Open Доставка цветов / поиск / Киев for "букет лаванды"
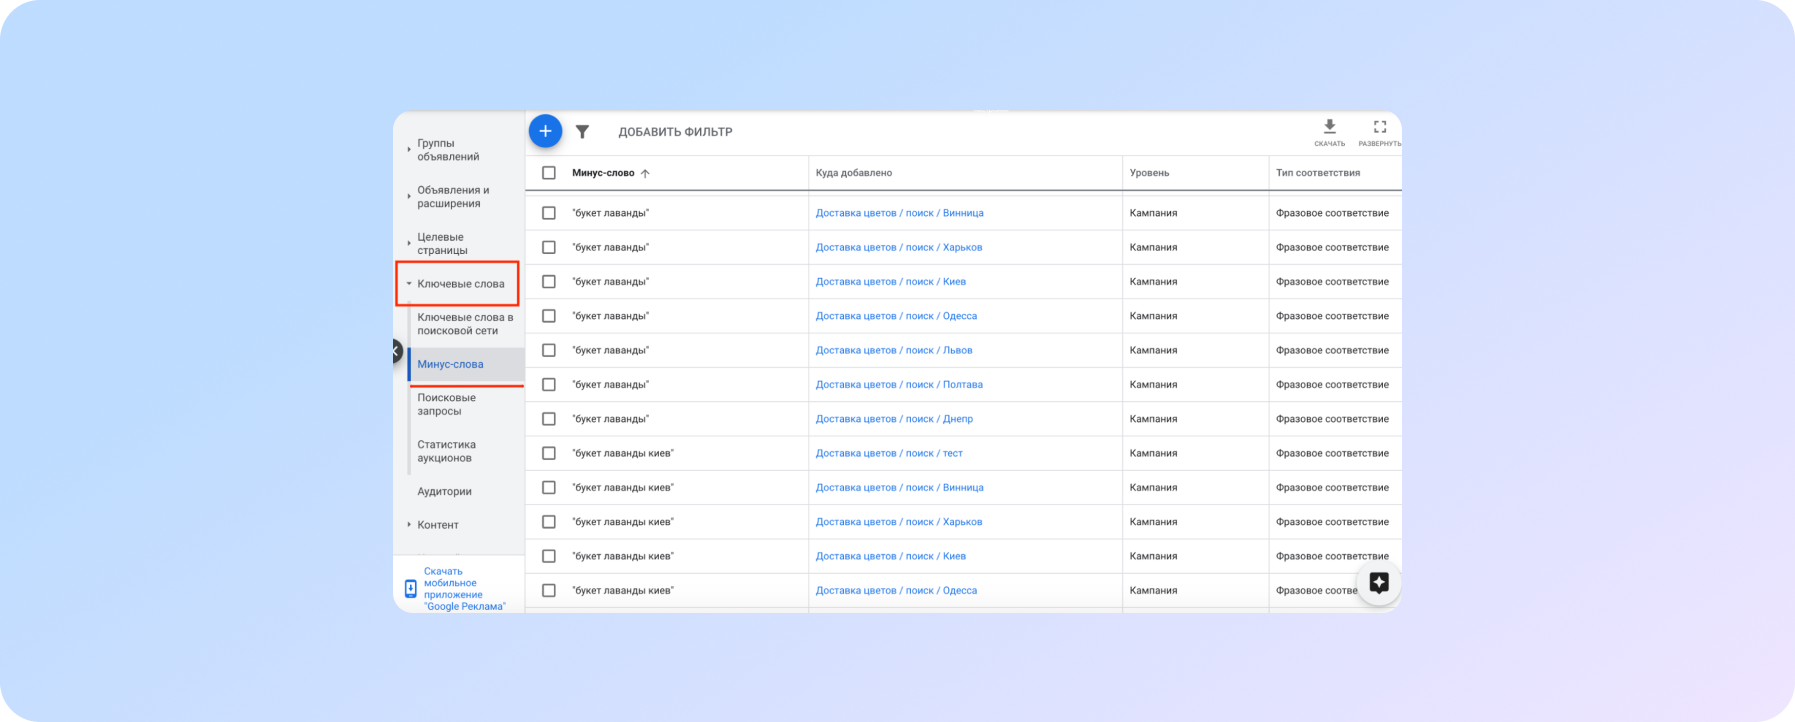 [x=891, y=282]
